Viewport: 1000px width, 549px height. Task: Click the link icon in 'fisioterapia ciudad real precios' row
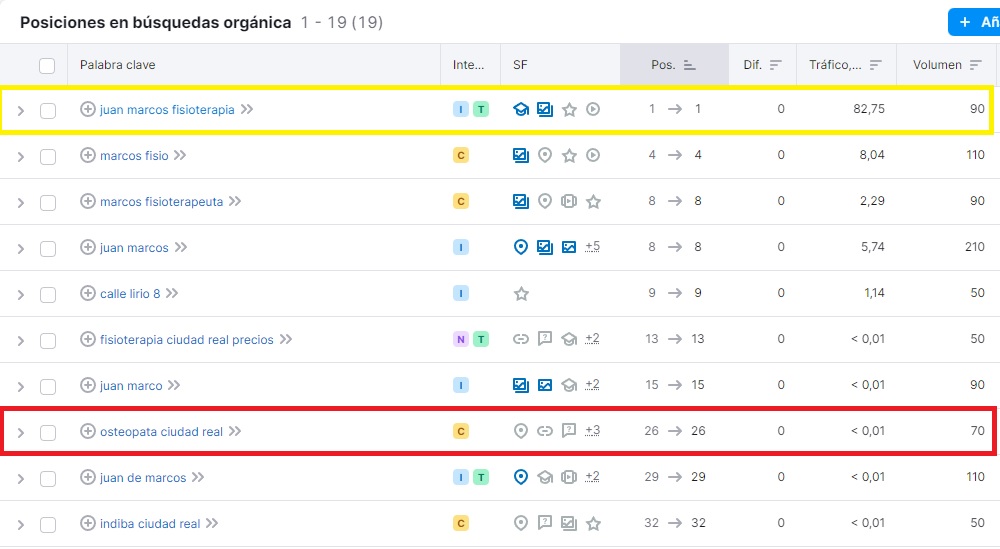point(521,340)
